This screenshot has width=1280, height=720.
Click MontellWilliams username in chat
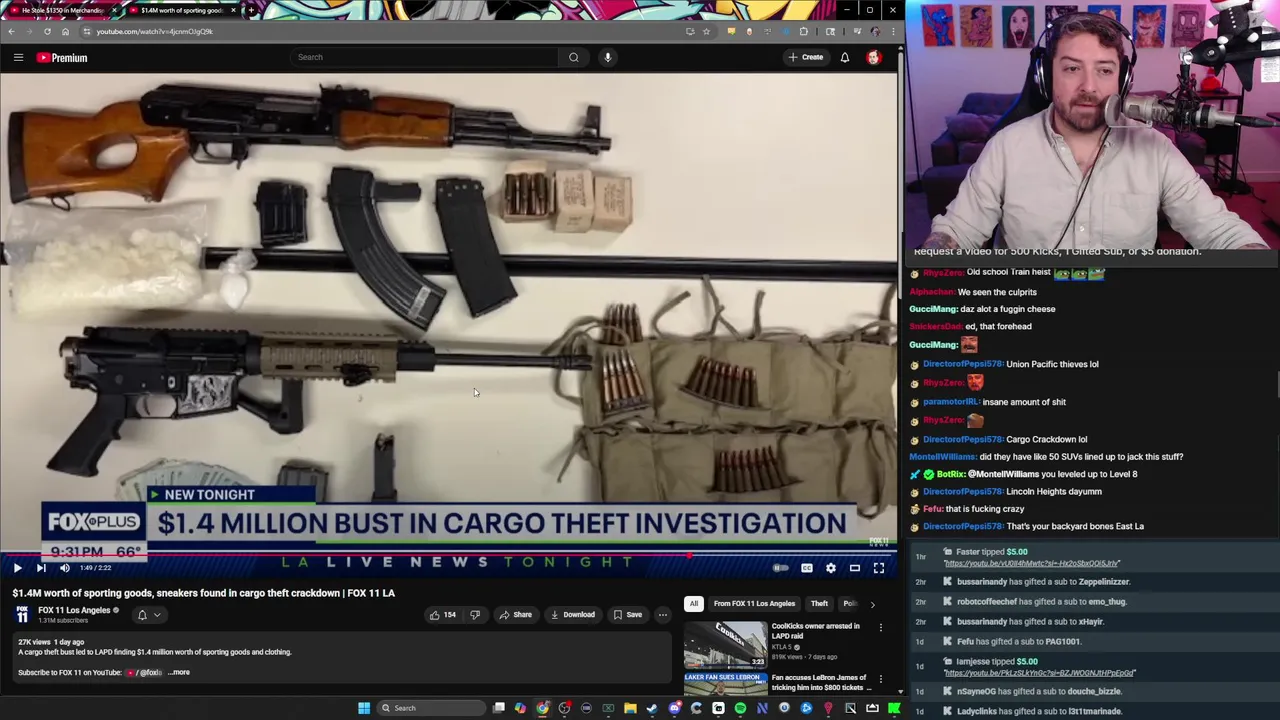(x=942, y=457)
